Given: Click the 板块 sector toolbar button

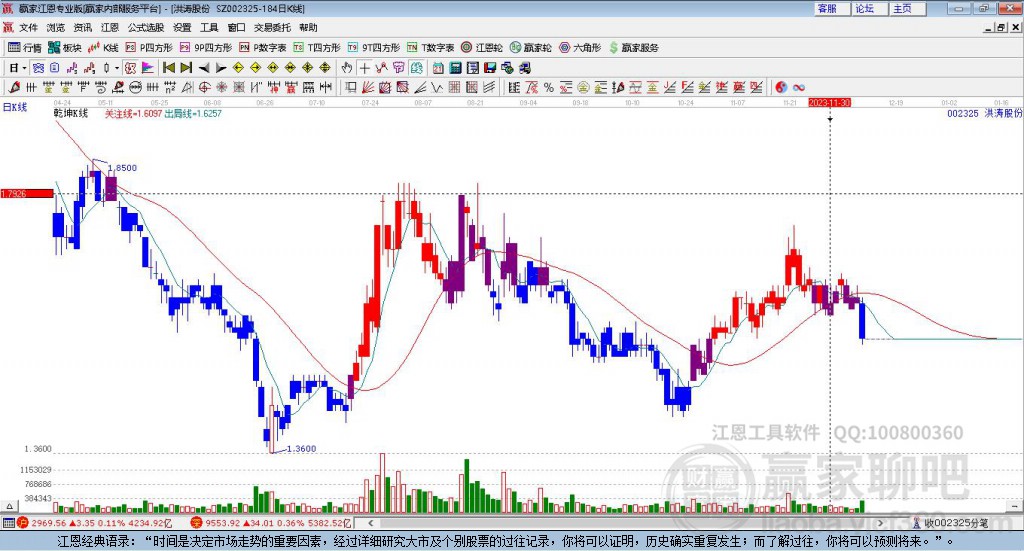Looking at the screenshot, I should pos(64,48).
